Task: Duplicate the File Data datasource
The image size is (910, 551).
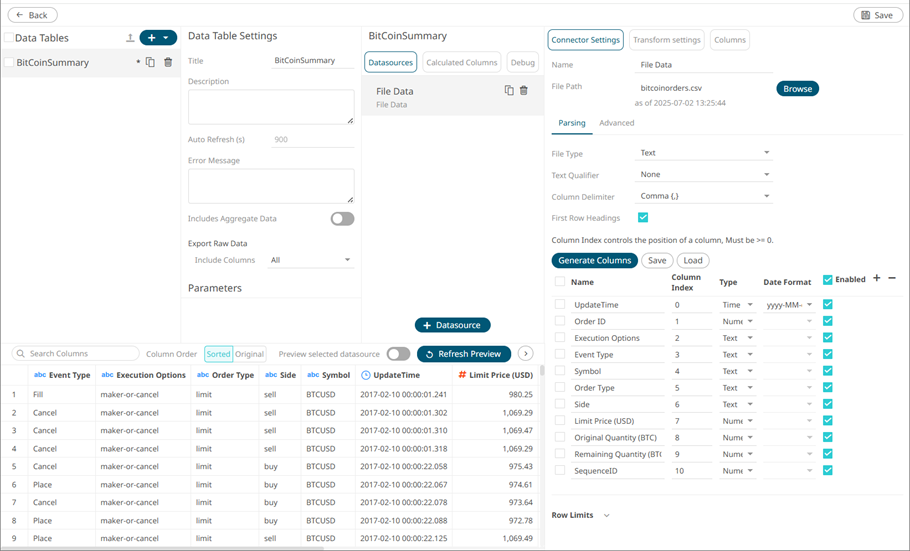Action: tap(509, 91)
